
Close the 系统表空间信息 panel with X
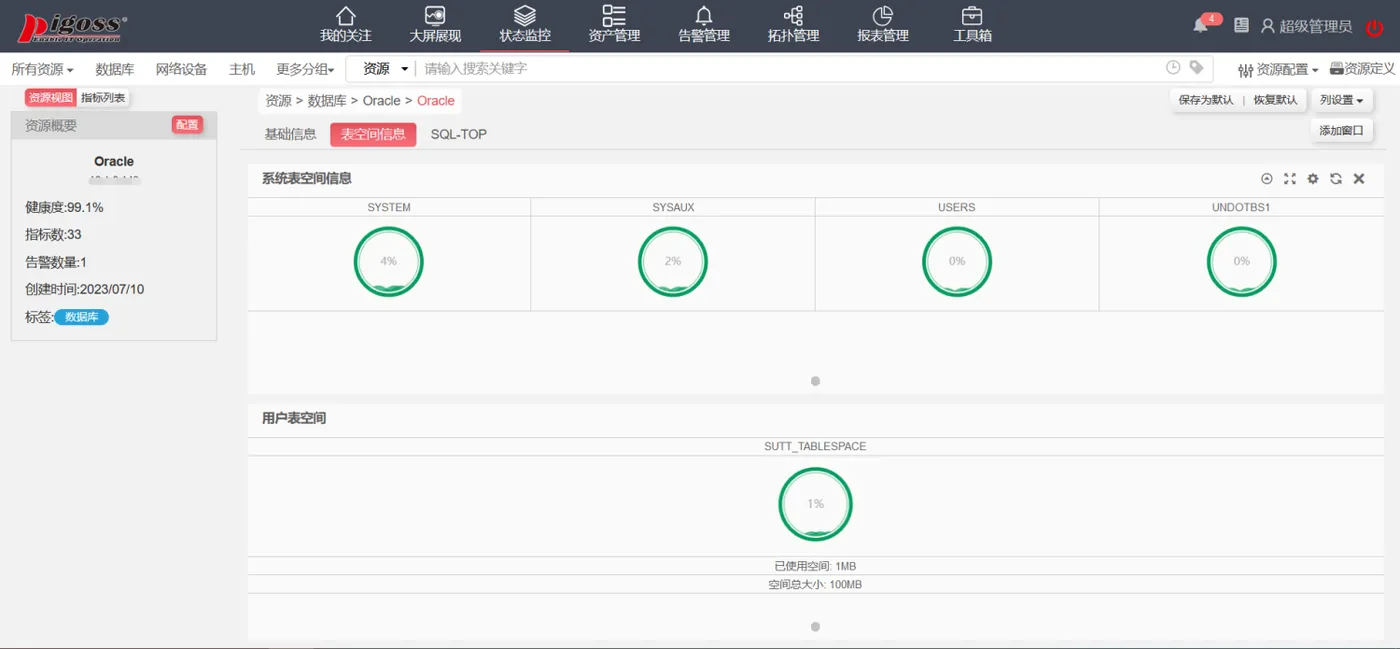tap(1359, 179)
